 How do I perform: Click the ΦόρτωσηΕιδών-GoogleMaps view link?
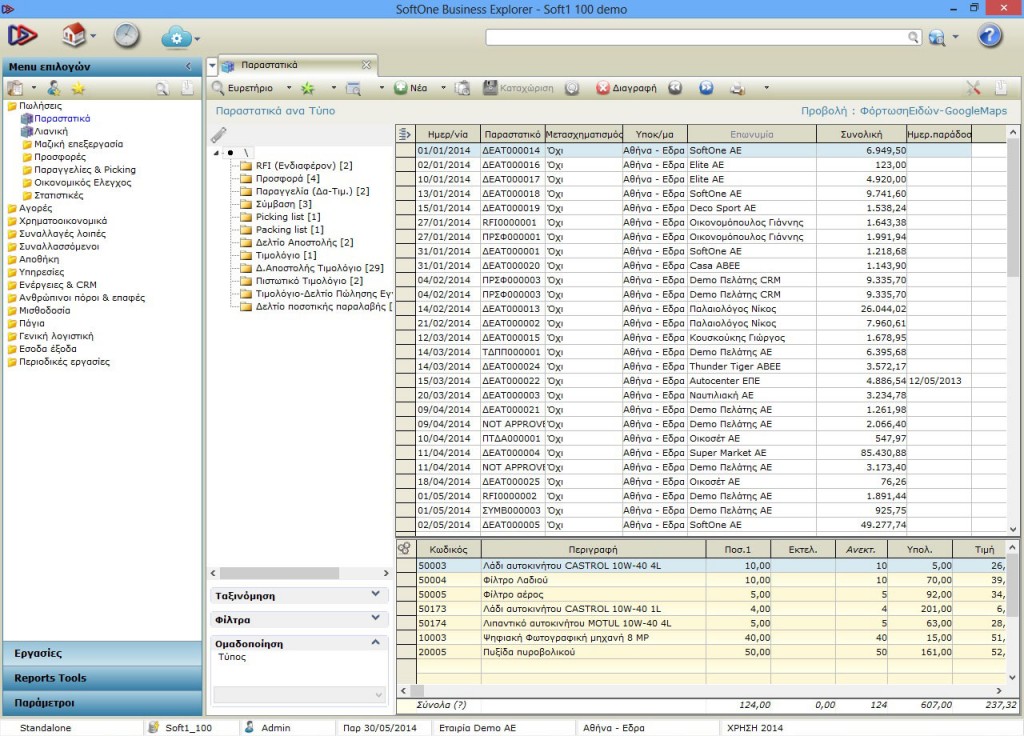point(933,111)
